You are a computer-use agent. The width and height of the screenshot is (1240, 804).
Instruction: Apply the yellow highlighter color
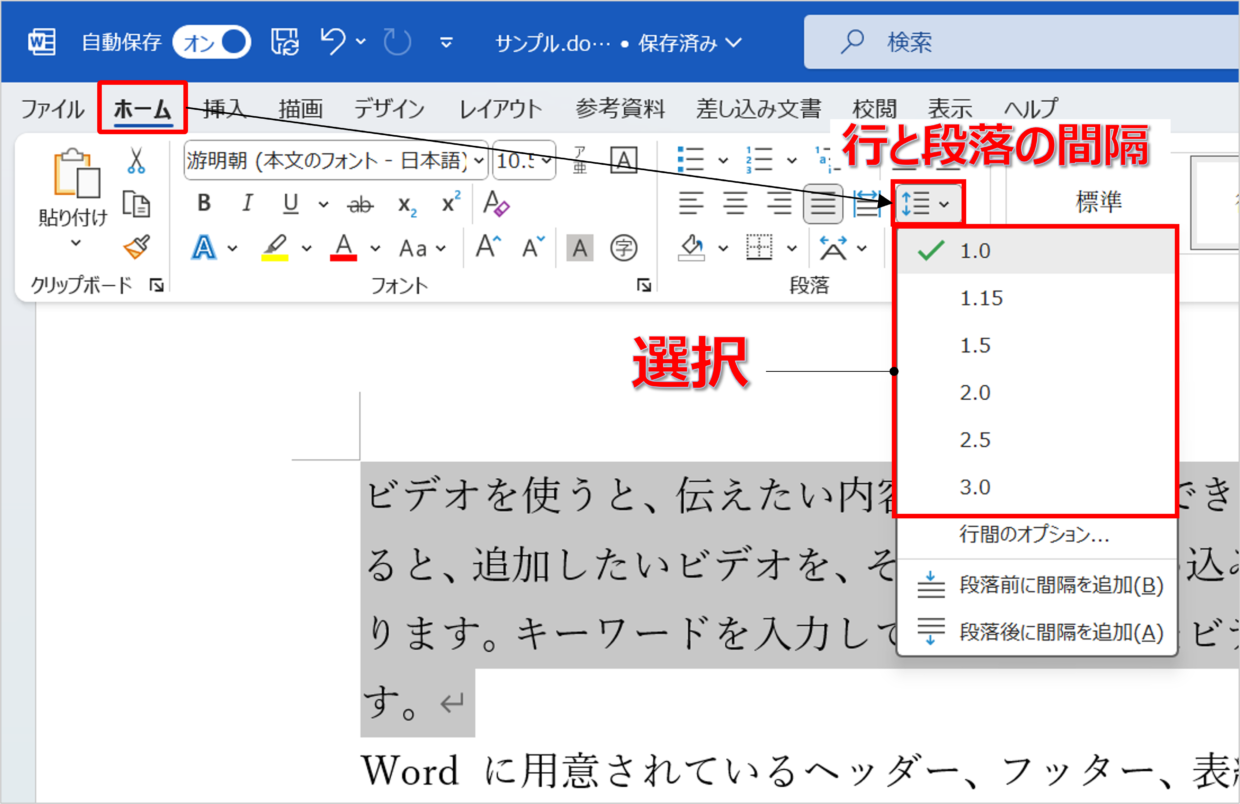click(x=275, y=247)
